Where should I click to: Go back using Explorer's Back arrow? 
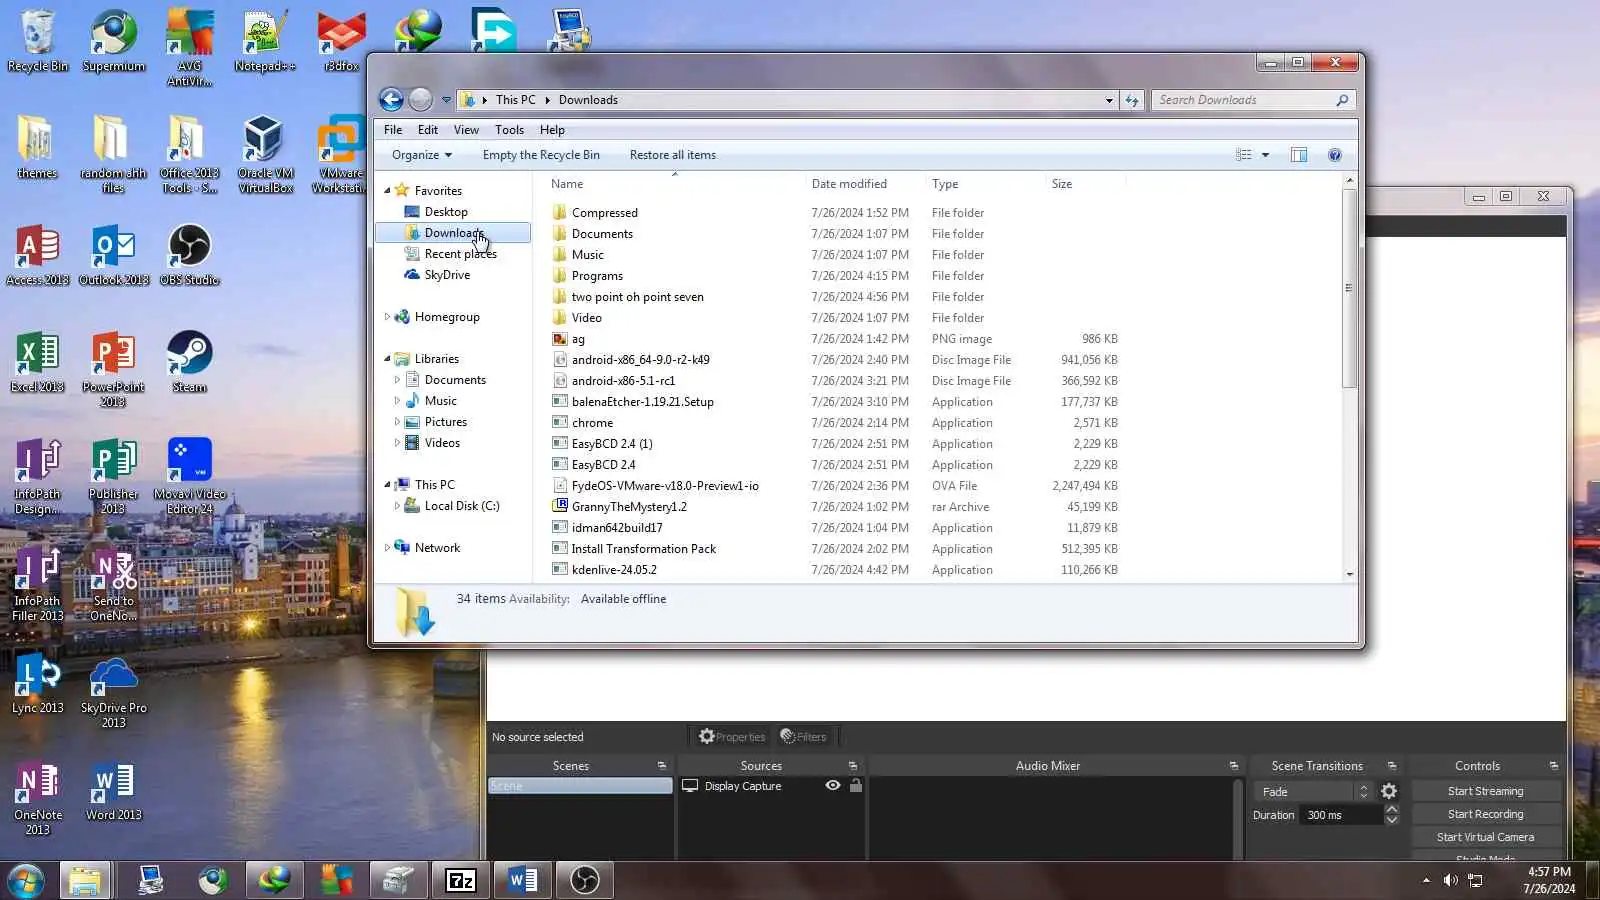(x=391, y=99)
